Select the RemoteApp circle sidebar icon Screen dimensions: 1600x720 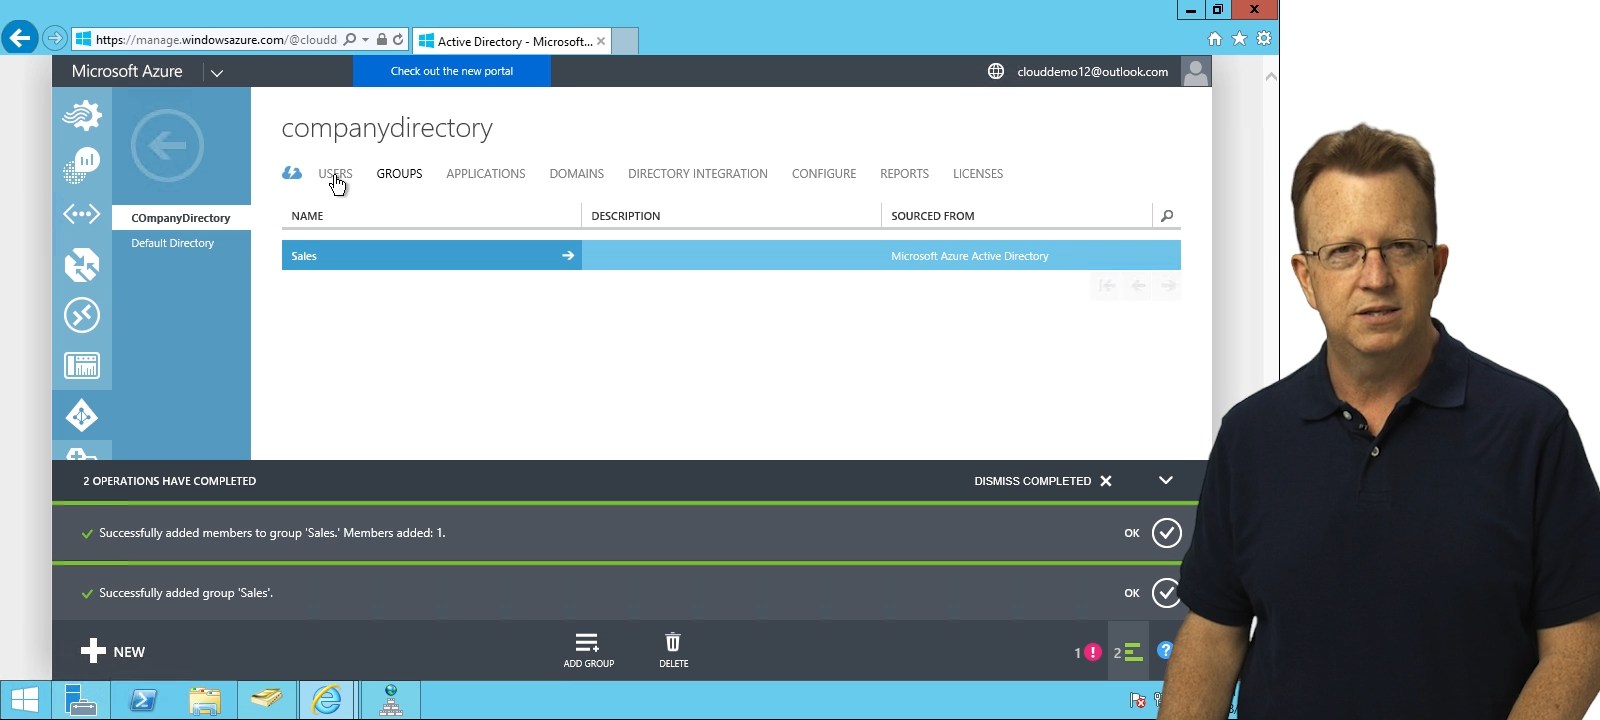(x=82, y=315)
